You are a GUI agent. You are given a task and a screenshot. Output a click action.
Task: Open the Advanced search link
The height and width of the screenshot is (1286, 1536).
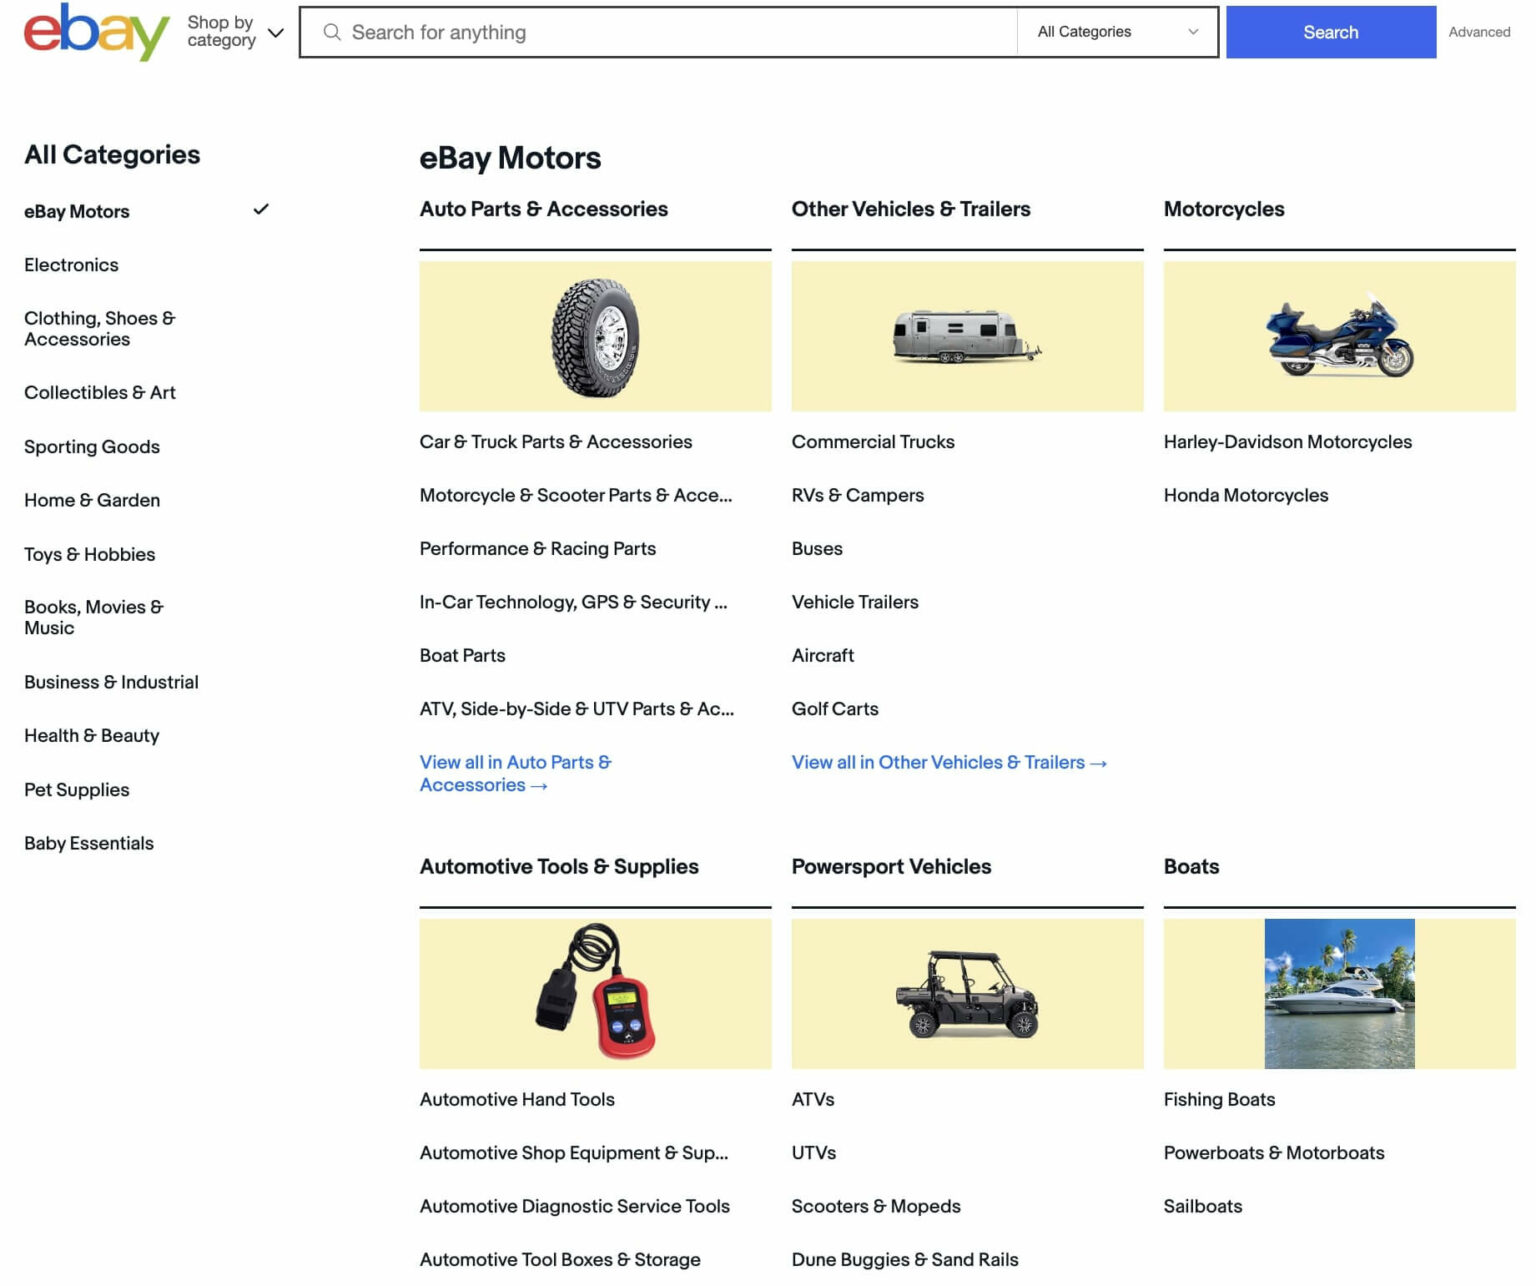tap(1479, 32)
